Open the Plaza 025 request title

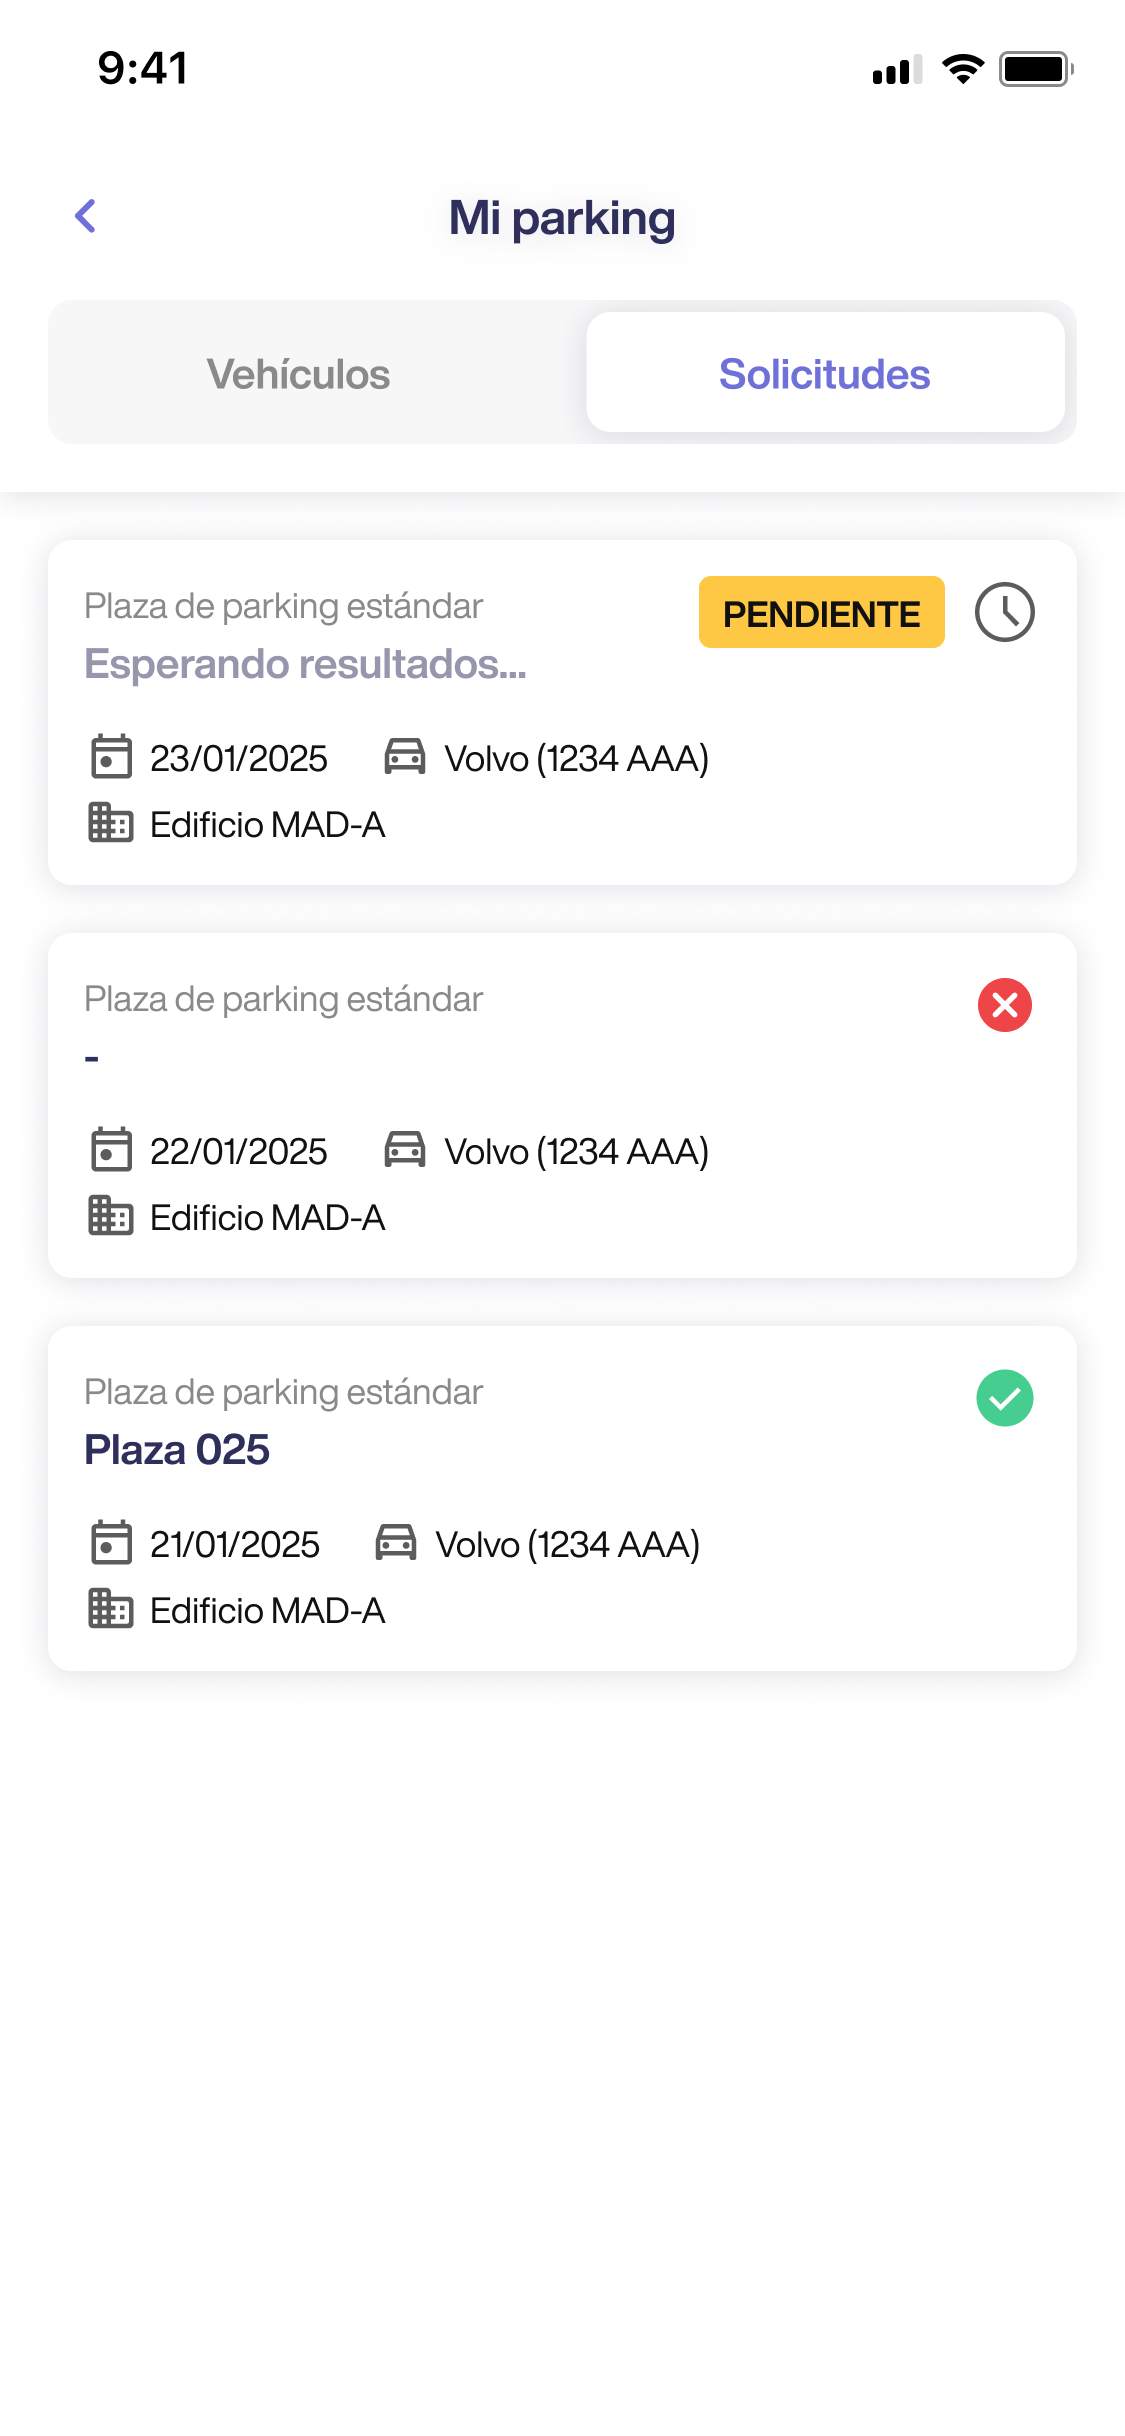pos(177,1449)
